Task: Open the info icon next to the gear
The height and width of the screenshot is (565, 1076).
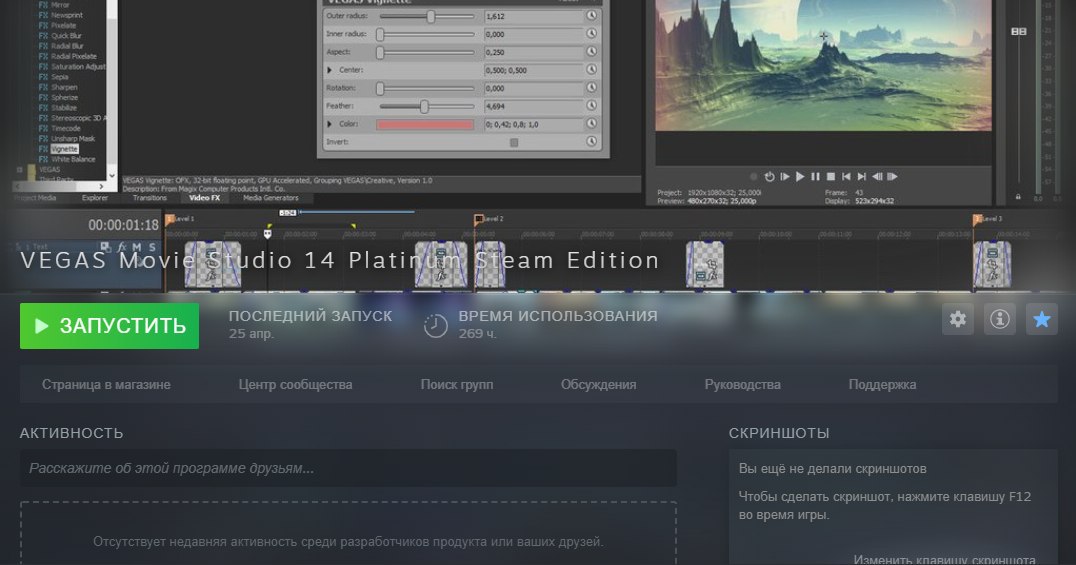Action: pos(999,319)
